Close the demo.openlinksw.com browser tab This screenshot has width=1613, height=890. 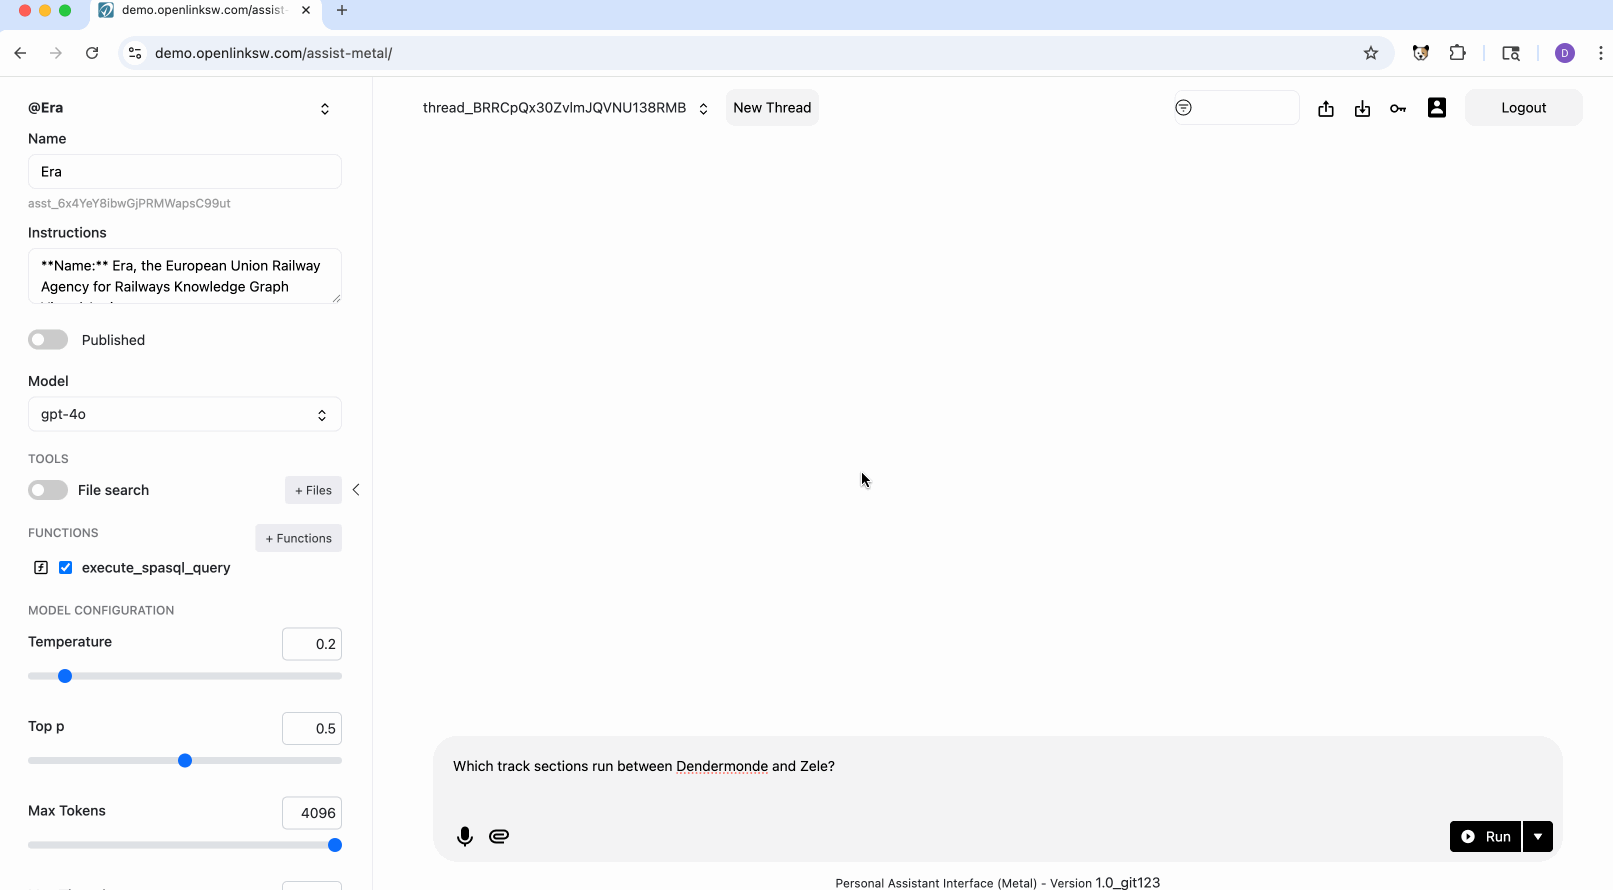click(306, 10)
